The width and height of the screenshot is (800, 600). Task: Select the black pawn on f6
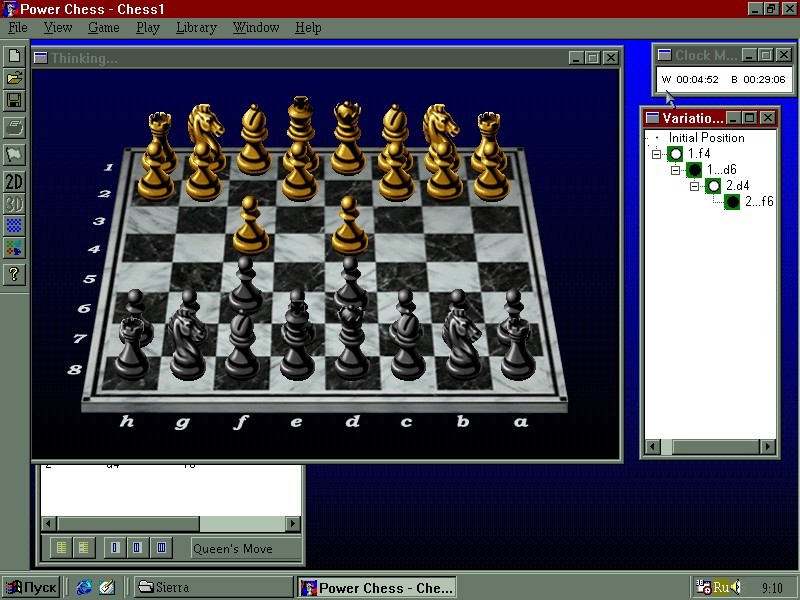(245, 284)
